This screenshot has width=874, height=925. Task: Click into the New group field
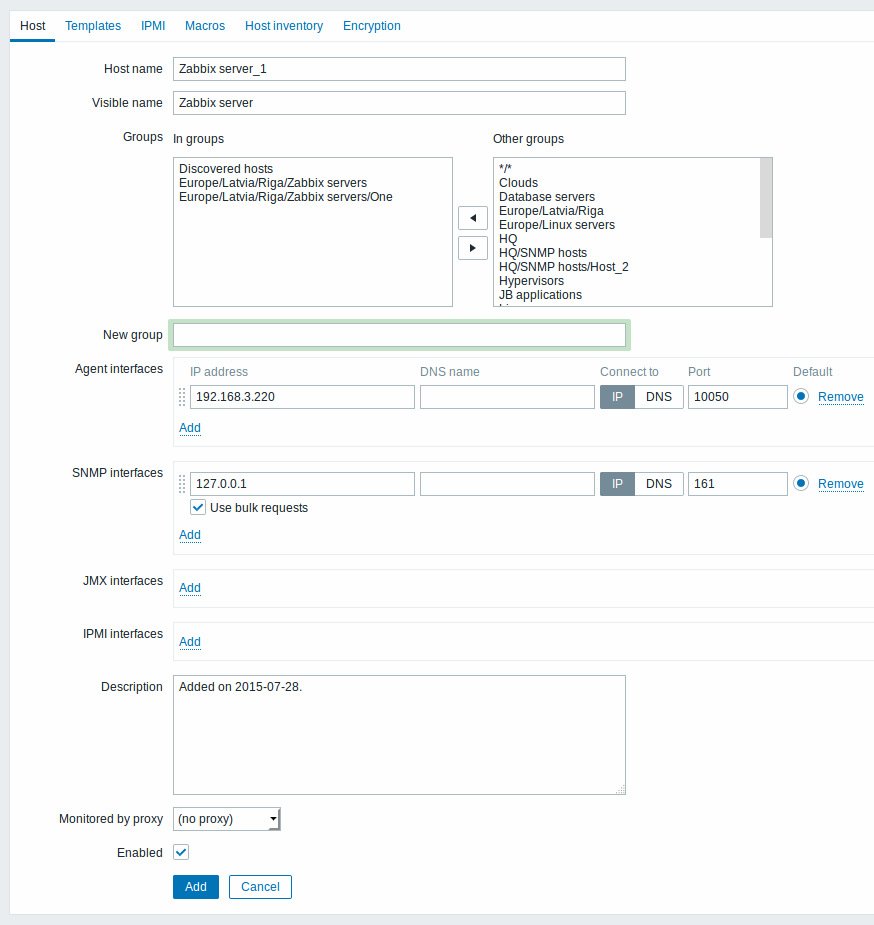[399, 335]
